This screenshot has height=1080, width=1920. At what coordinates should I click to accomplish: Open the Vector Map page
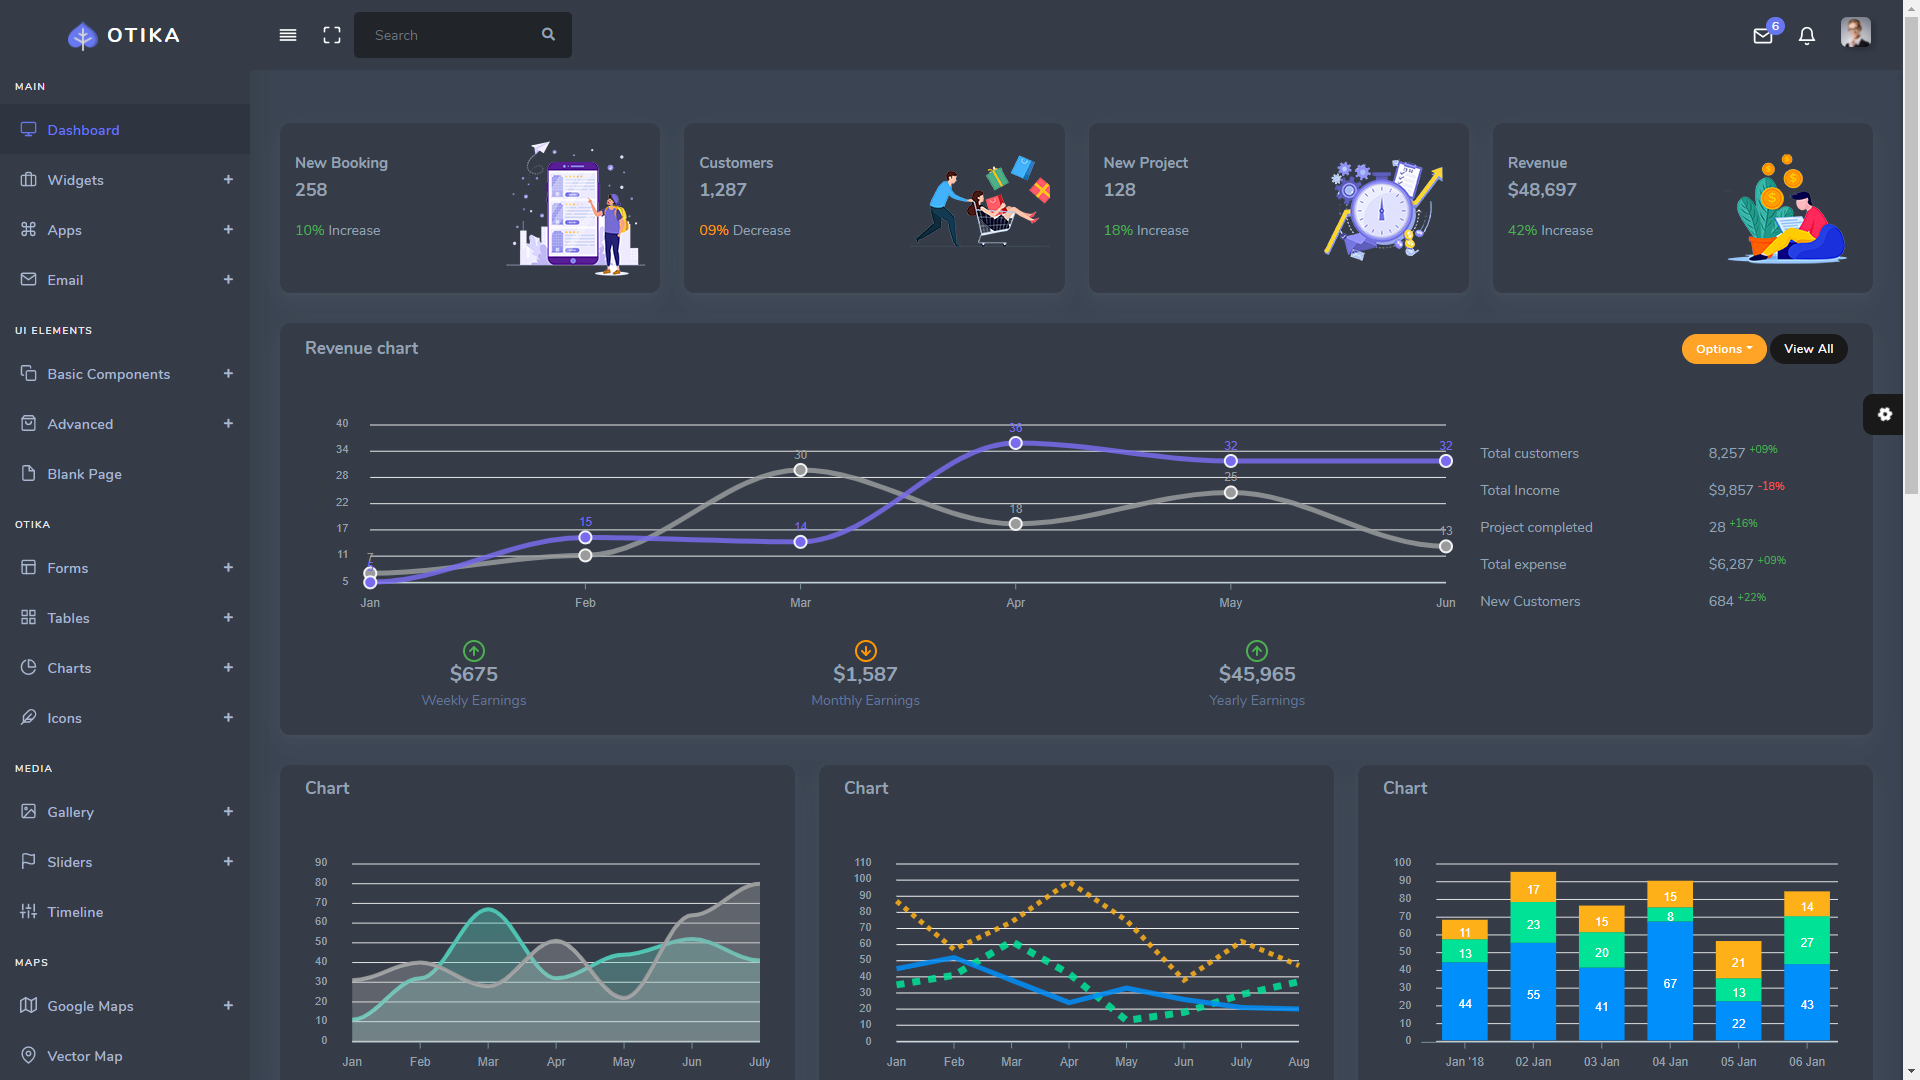coord(85,1055)
